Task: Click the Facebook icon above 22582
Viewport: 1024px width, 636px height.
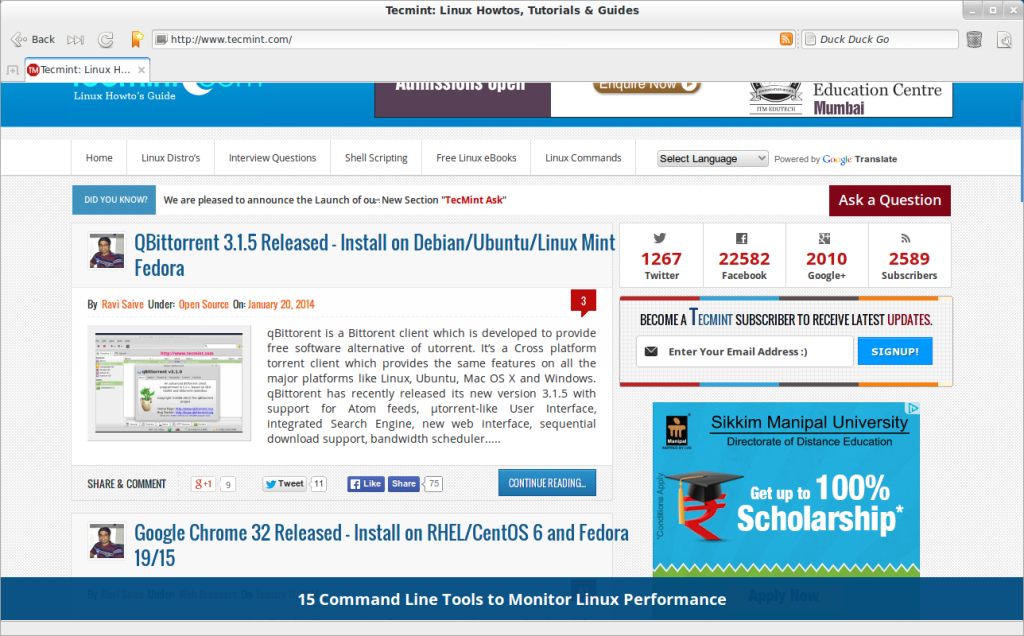Action: point(741,238)
